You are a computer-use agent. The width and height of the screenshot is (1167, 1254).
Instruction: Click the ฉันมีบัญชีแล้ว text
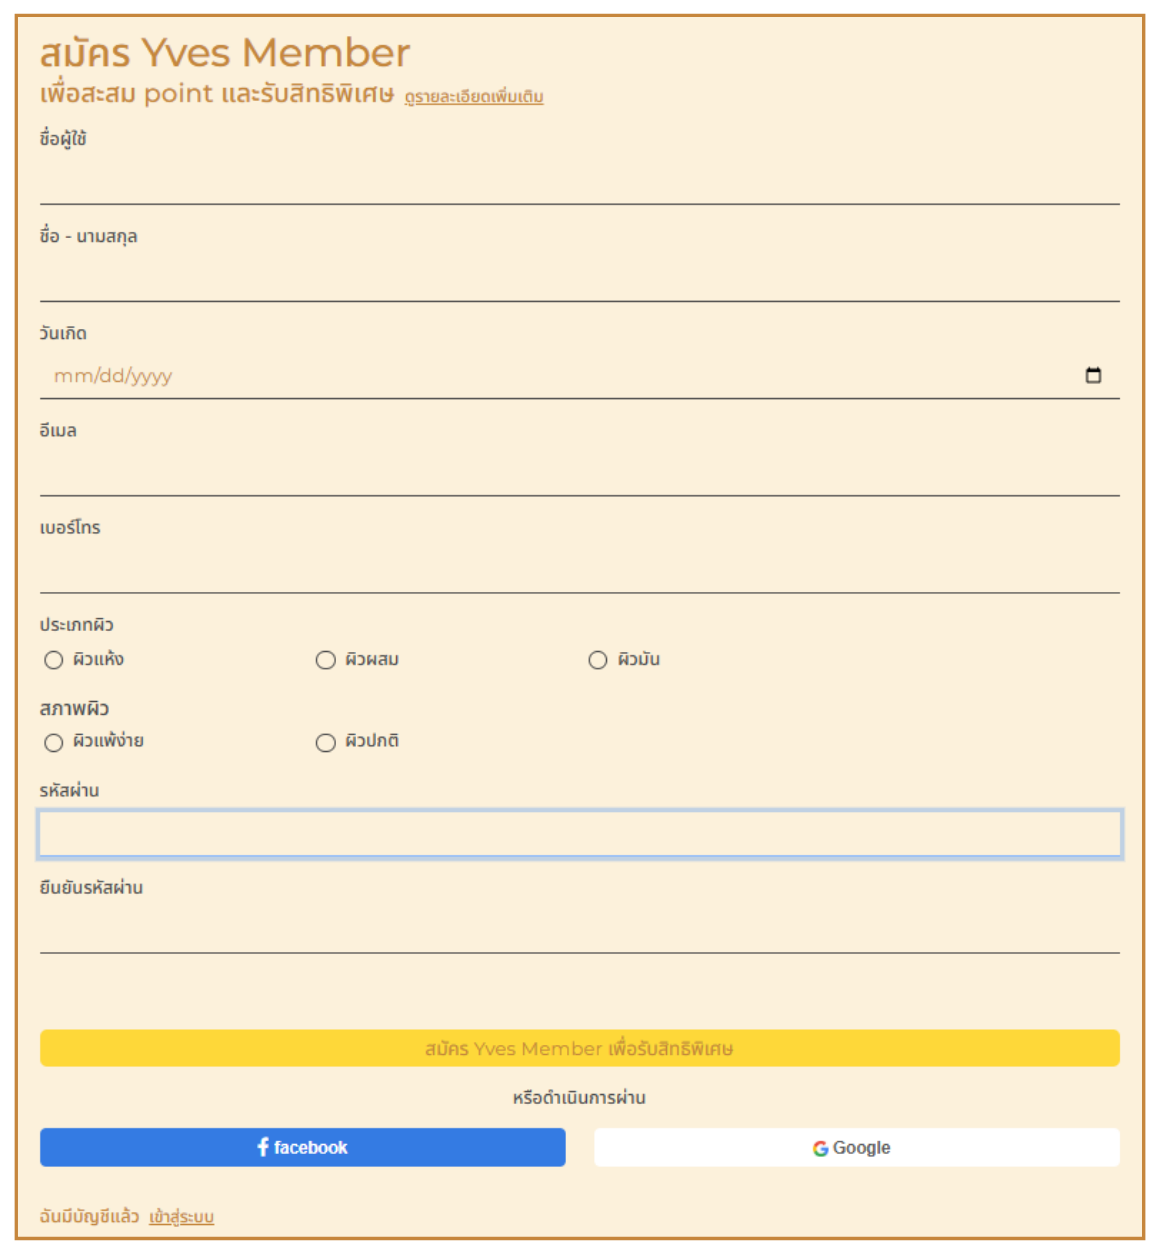pos(89,1217)
